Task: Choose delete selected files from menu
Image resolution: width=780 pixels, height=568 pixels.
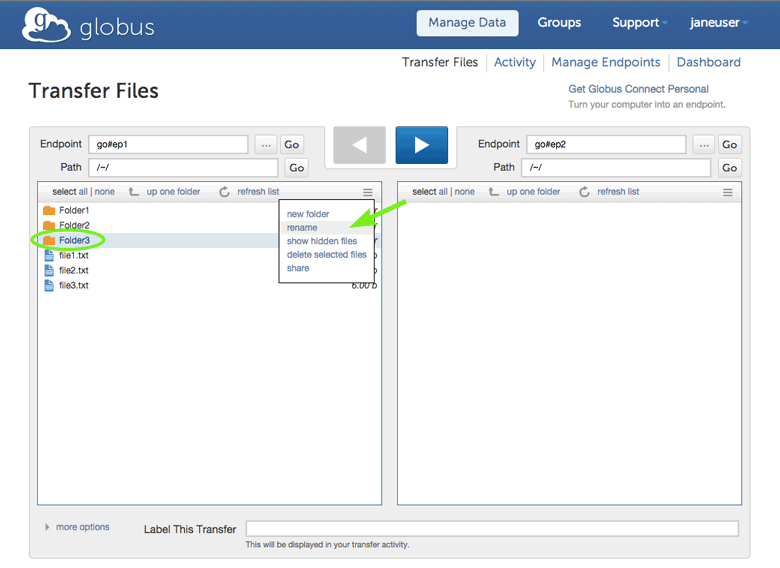Action: (326, 255)
